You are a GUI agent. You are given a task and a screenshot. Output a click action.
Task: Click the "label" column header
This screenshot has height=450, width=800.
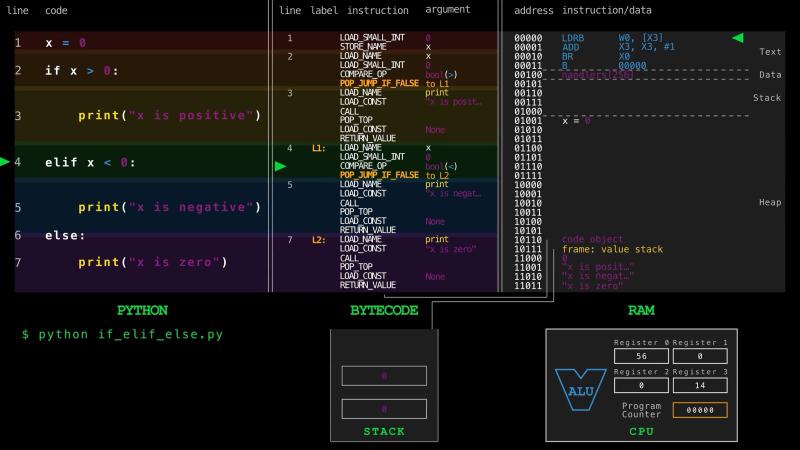324,10
